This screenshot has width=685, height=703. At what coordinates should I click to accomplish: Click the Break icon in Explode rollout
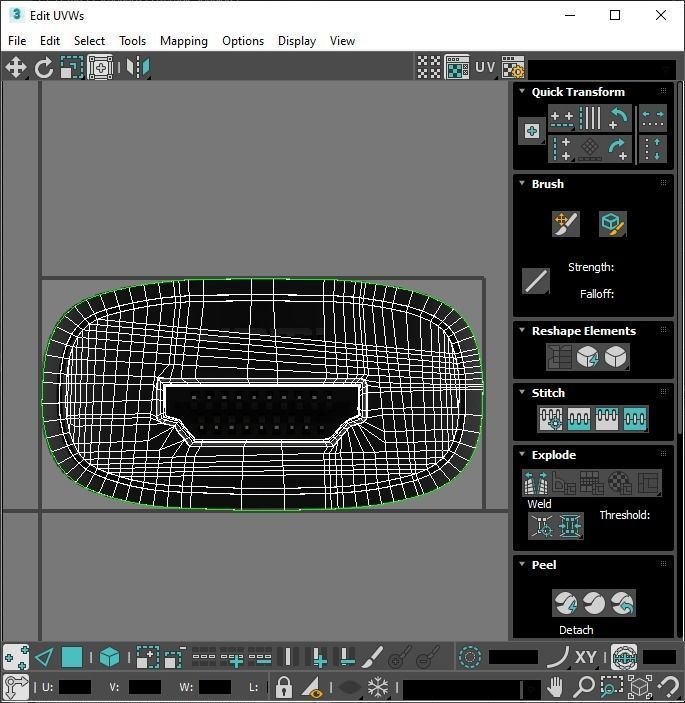[x=536, y=482]
